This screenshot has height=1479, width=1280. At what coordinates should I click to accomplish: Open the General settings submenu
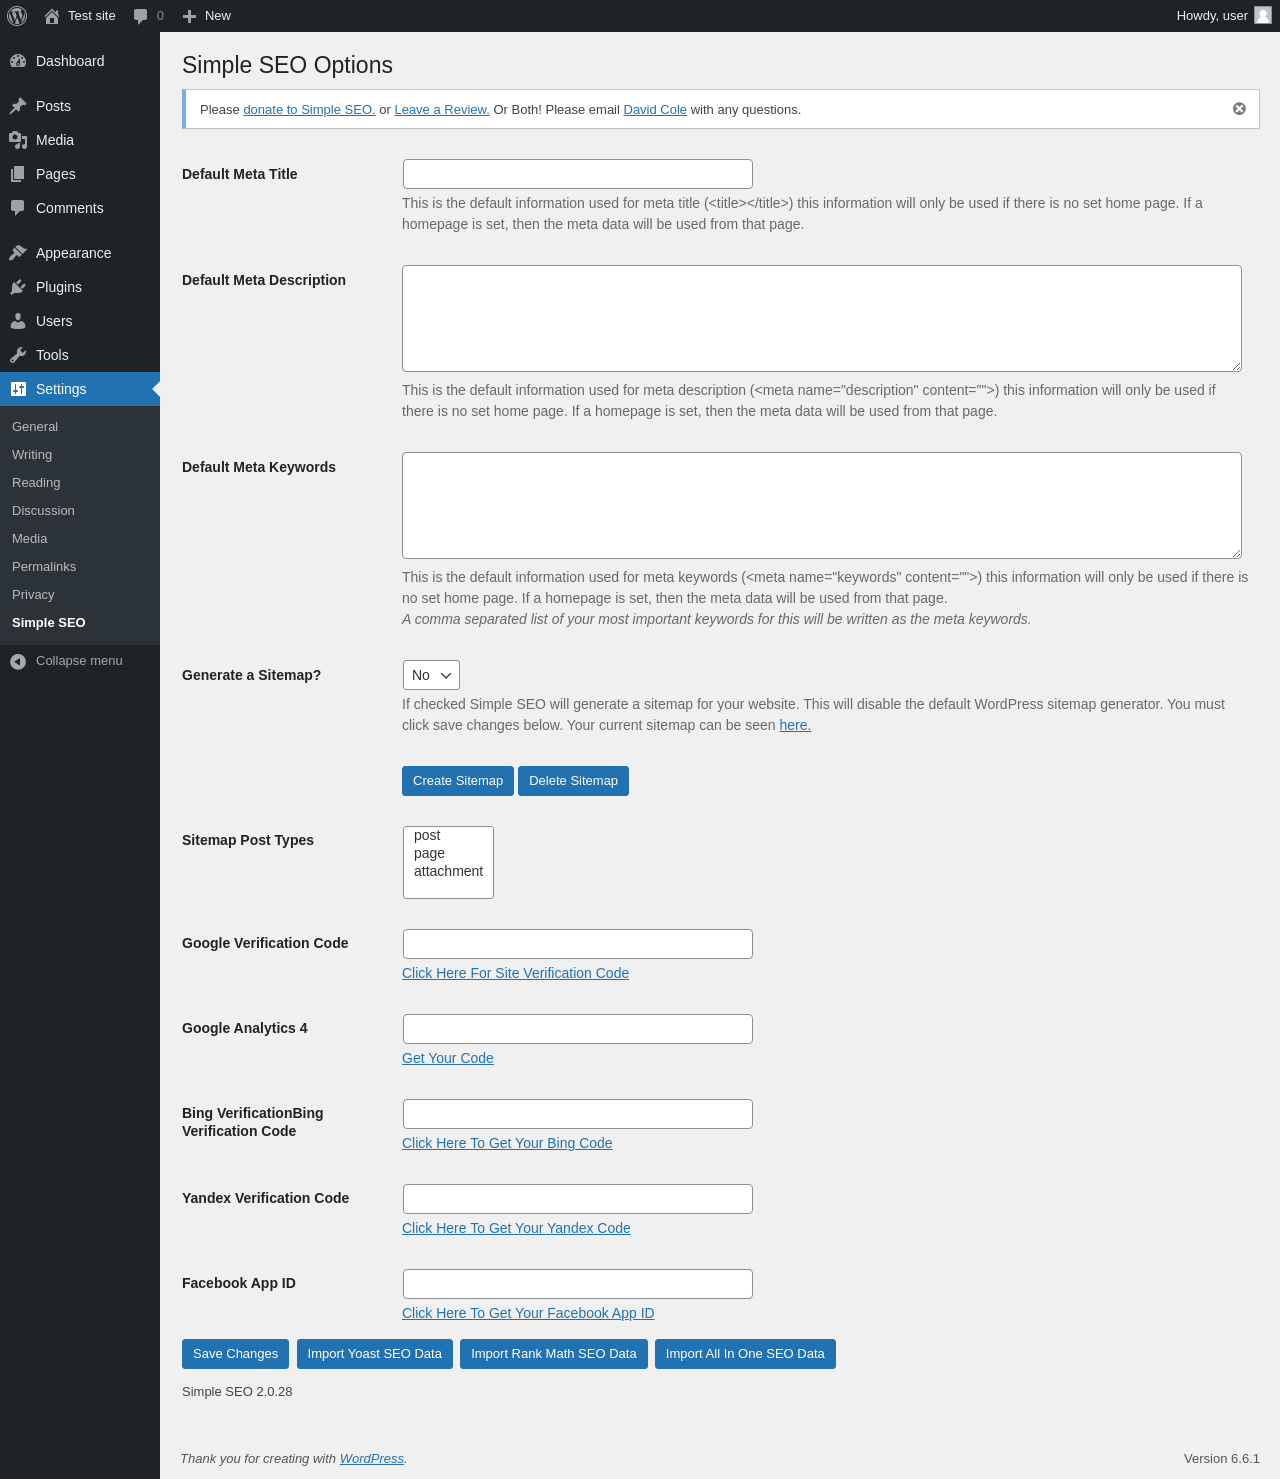point(35,427)
